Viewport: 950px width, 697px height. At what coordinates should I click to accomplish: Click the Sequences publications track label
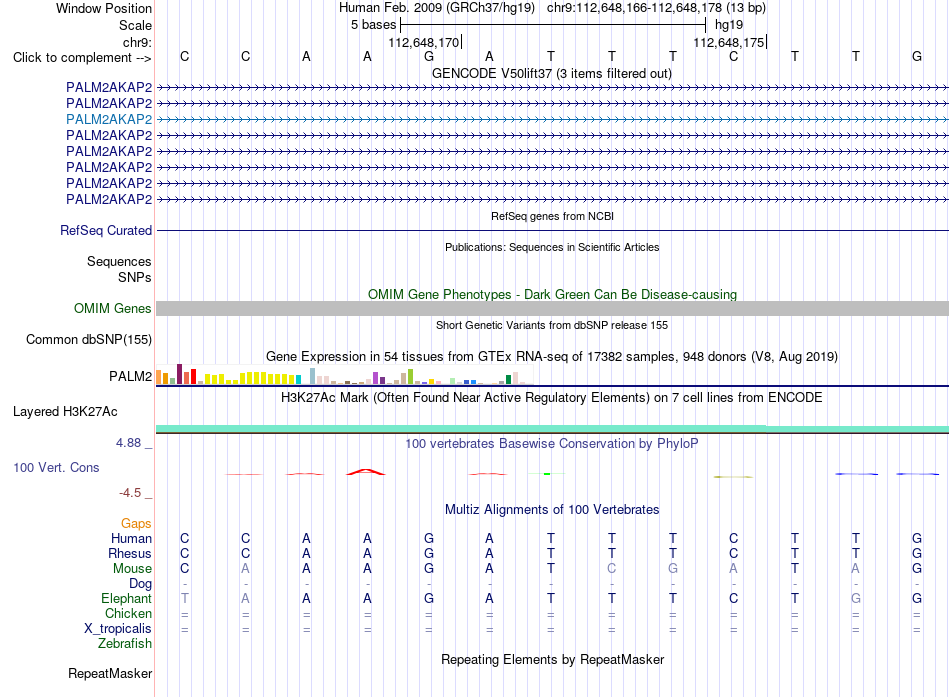pos(119,261)
